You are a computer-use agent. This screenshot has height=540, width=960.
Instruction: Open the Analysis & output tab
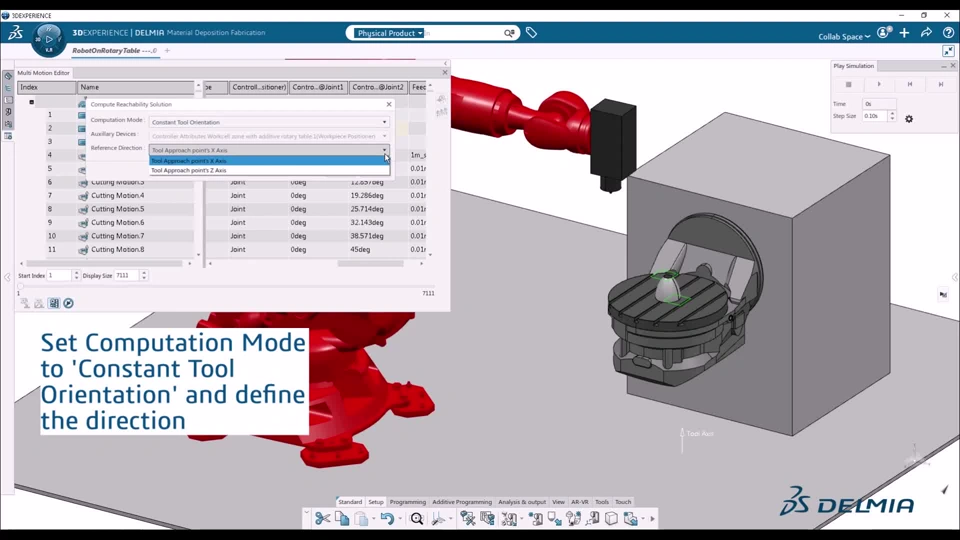coord(522,502)
